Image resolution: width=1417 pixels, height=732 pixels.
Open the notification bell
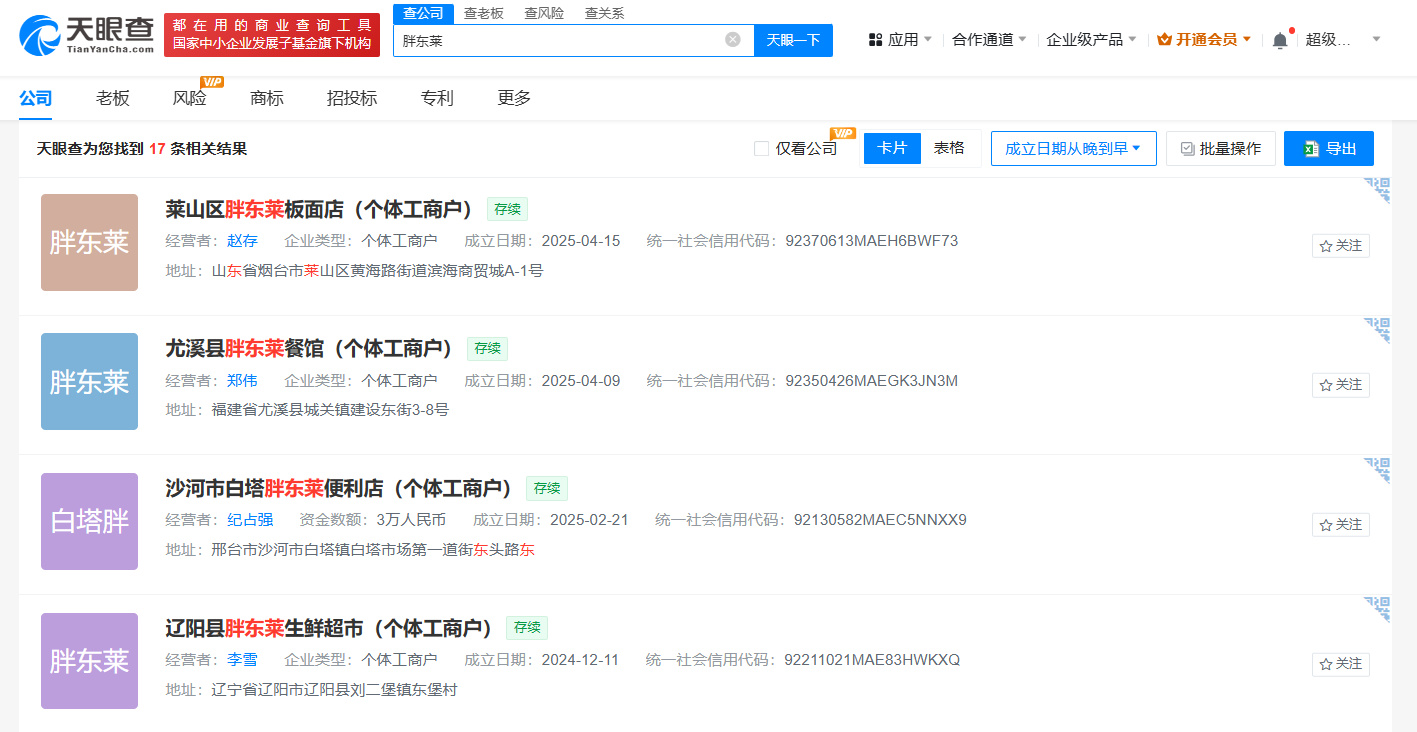[1280, 40]
